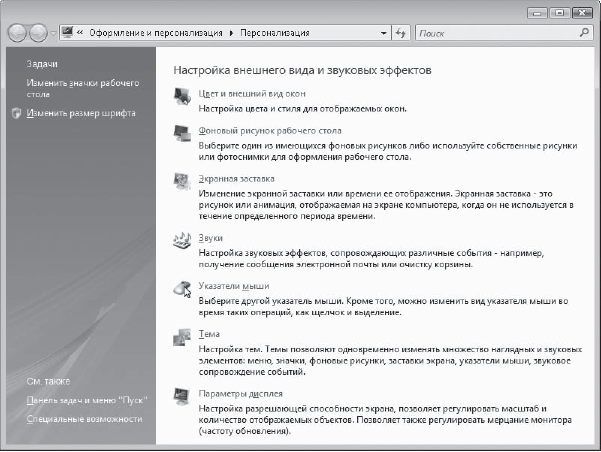The width and height of the screenshot is (601, 452).
Task: Open Цвет и внешний вид окон link
Action: (x=252, y=94)
